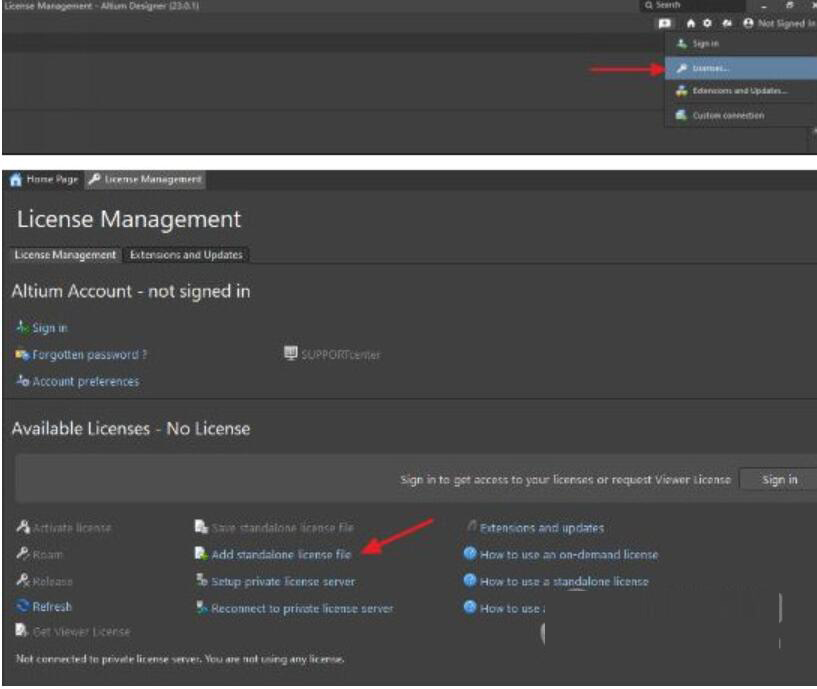Open the feedback chat icon in toolbar

[664, 23]
